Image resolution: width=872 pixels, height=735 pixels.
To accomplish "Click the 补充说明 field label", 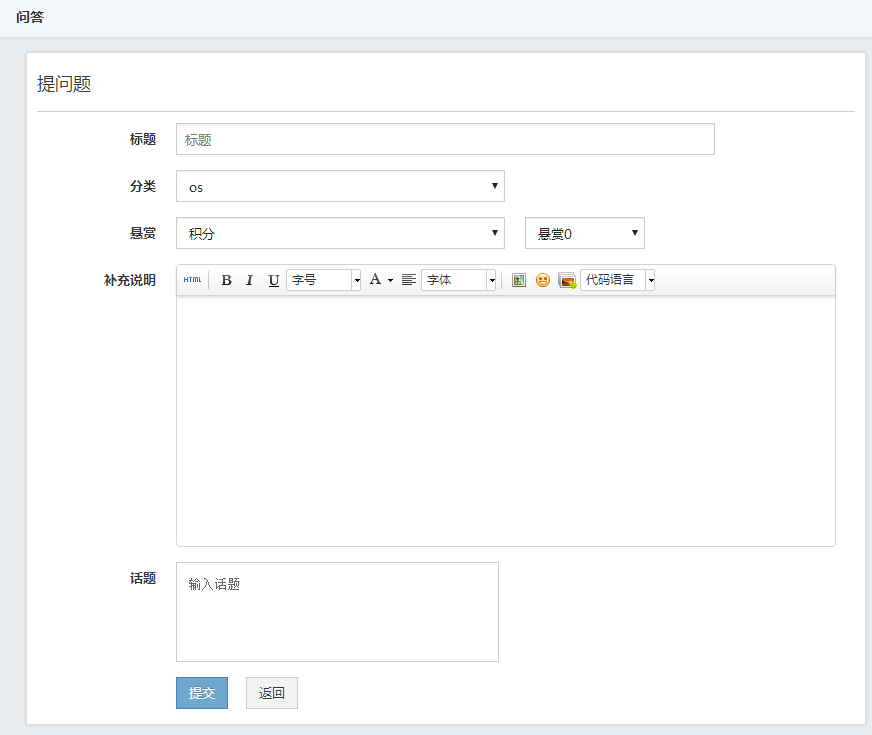I will point(130,280).
